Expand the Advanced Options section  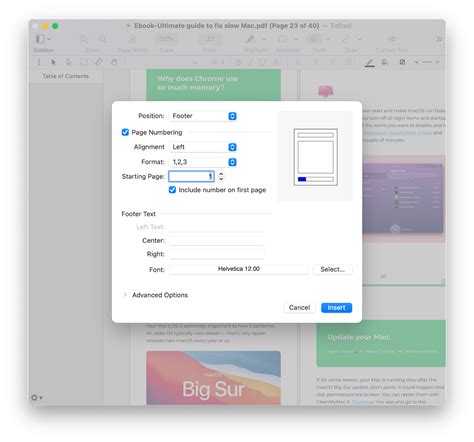coord(125,295)
